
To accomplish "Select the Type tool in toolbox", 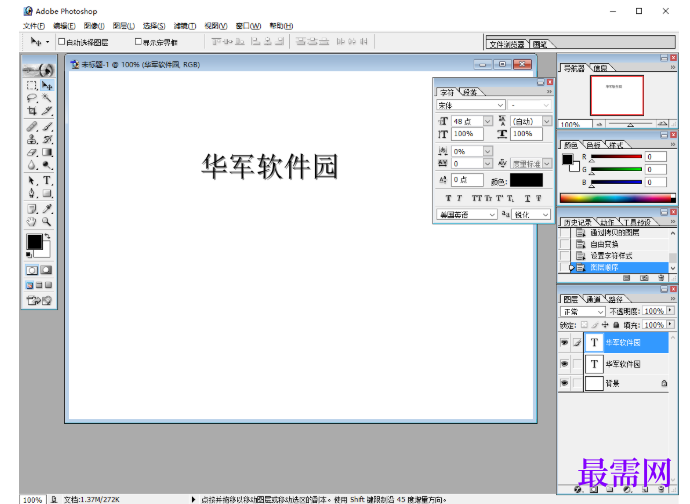I will click(x=47, y=180).
